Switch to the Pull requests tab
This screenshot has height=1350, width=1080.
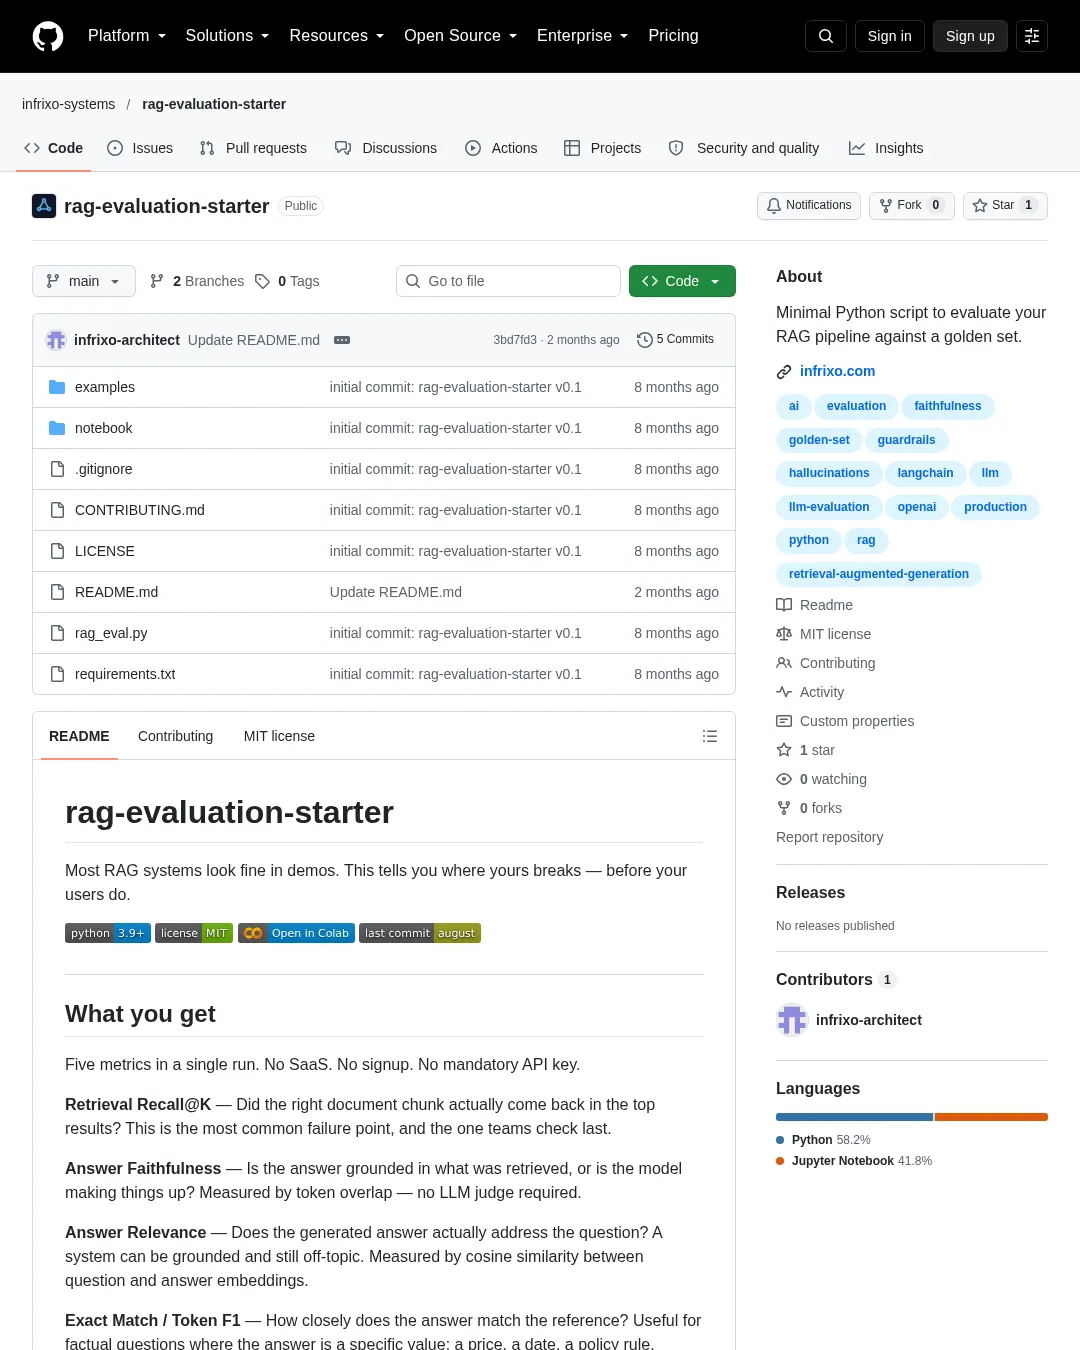click(x=253, y=148)
